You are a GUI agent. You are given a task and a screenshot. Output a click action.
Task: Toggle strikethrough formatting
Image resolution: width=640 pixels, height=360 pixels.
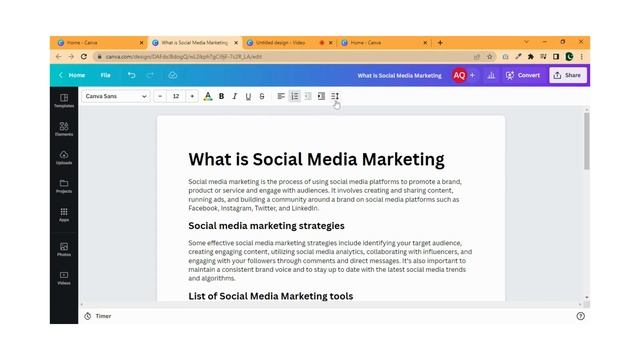(262, 96)
